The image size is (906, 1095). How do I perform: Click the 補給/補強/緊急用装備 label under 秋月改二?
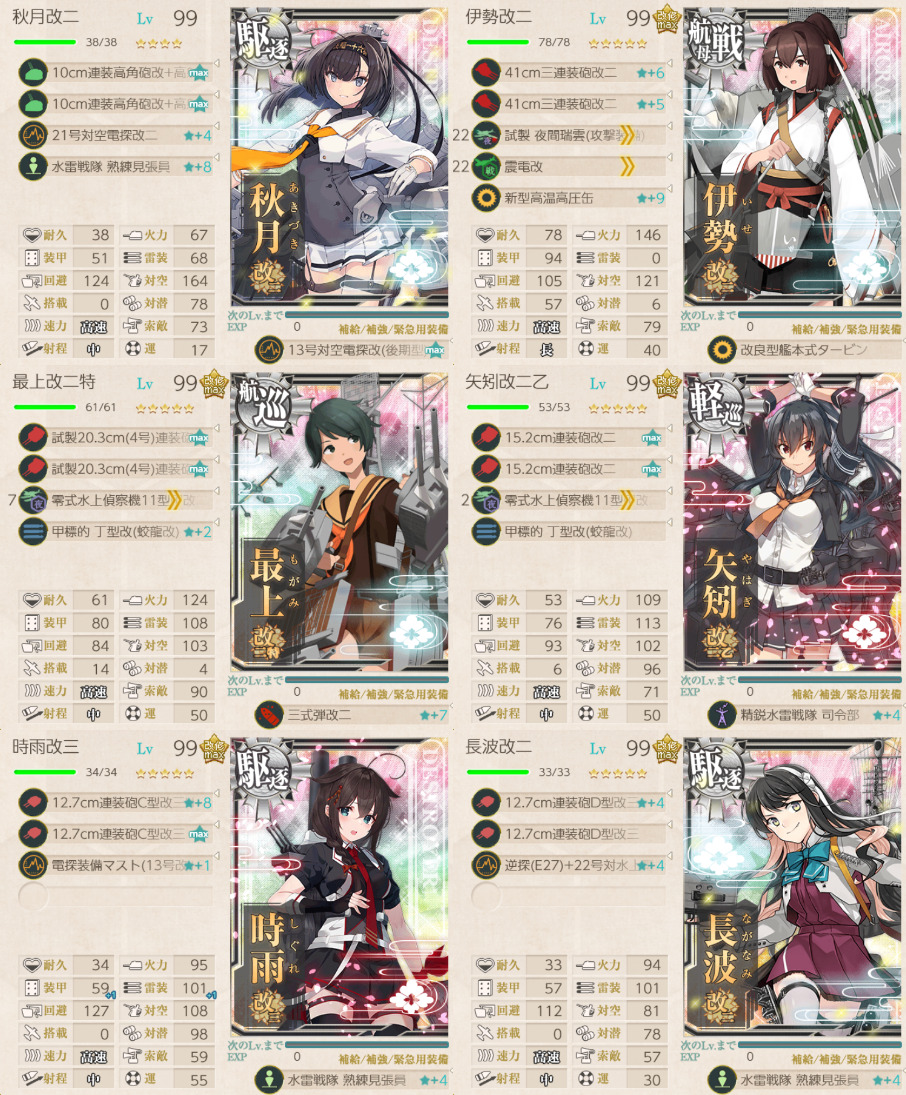[393, 328]
